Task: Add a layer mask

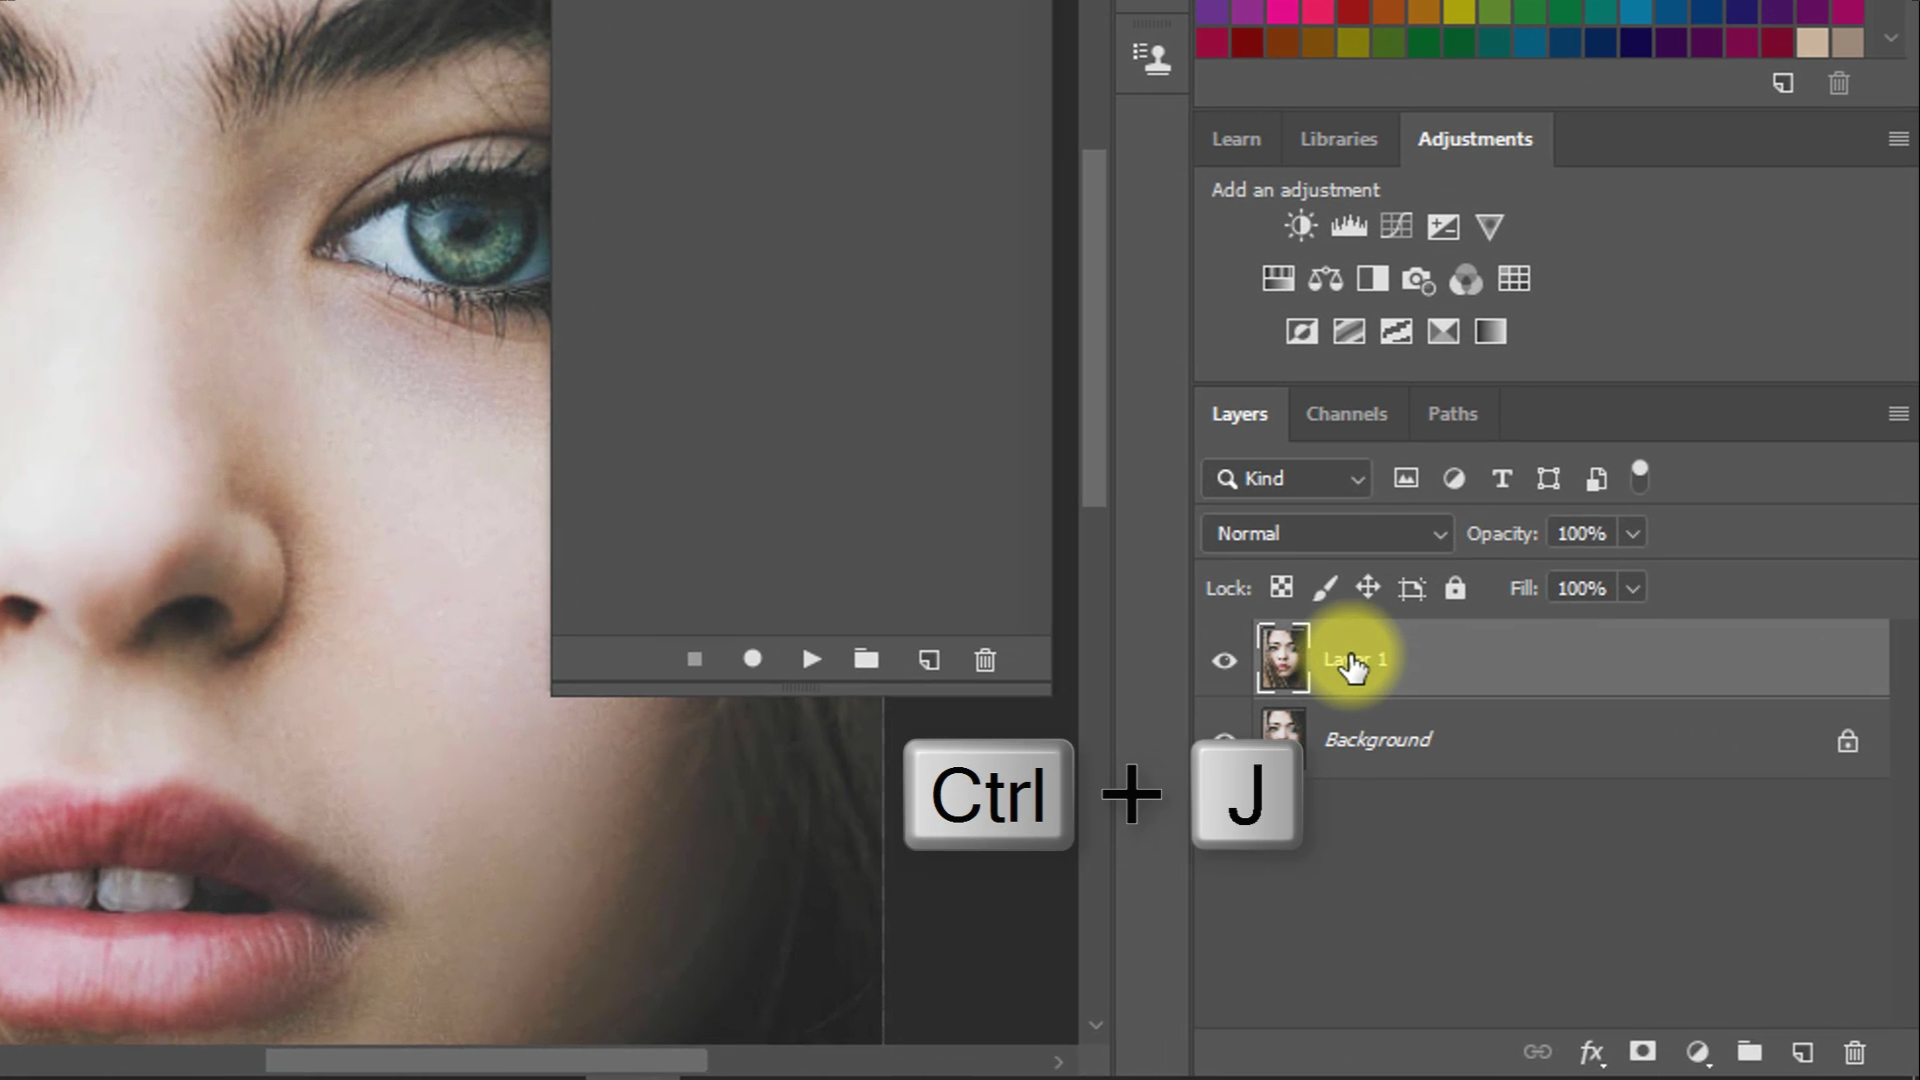Action: point(1642,1051)
